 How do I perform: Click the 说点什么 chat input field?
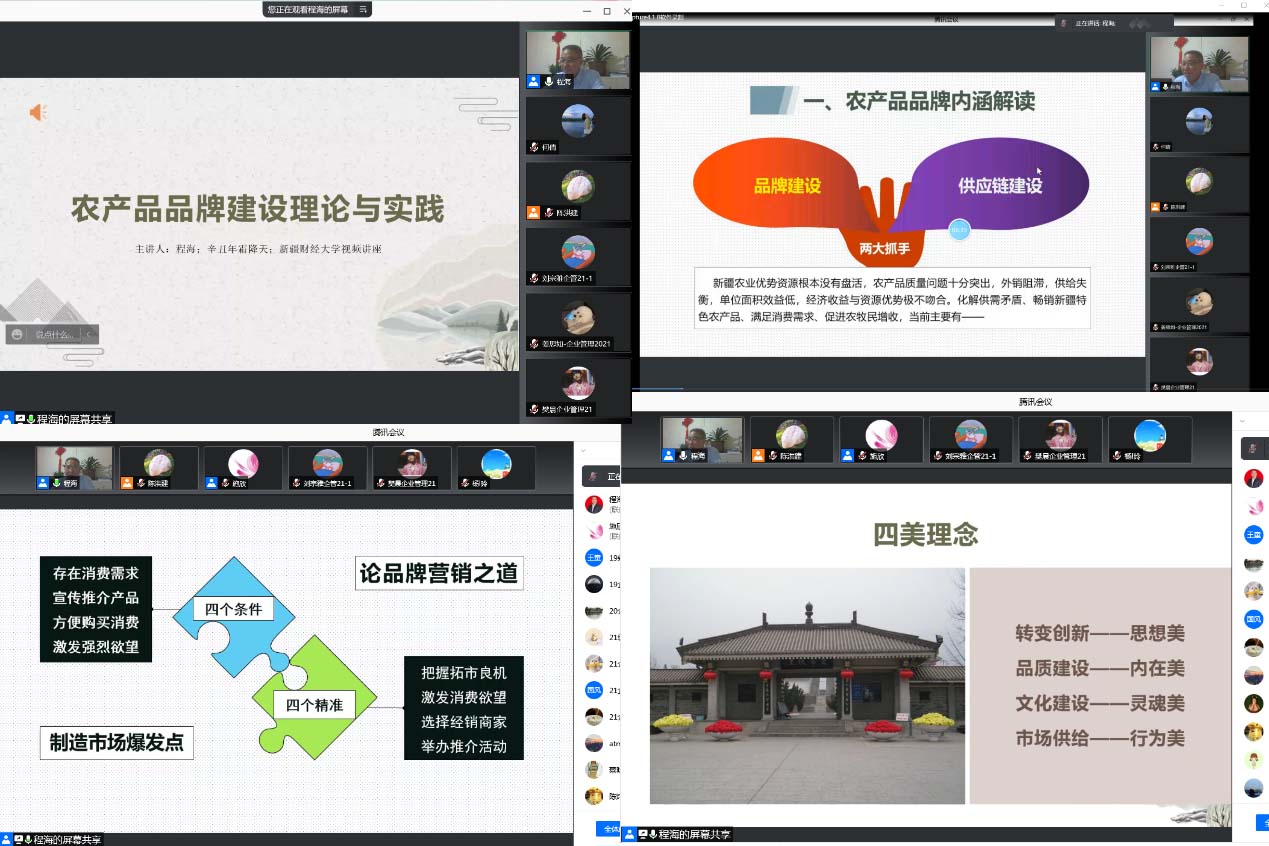tap(54, 334)
